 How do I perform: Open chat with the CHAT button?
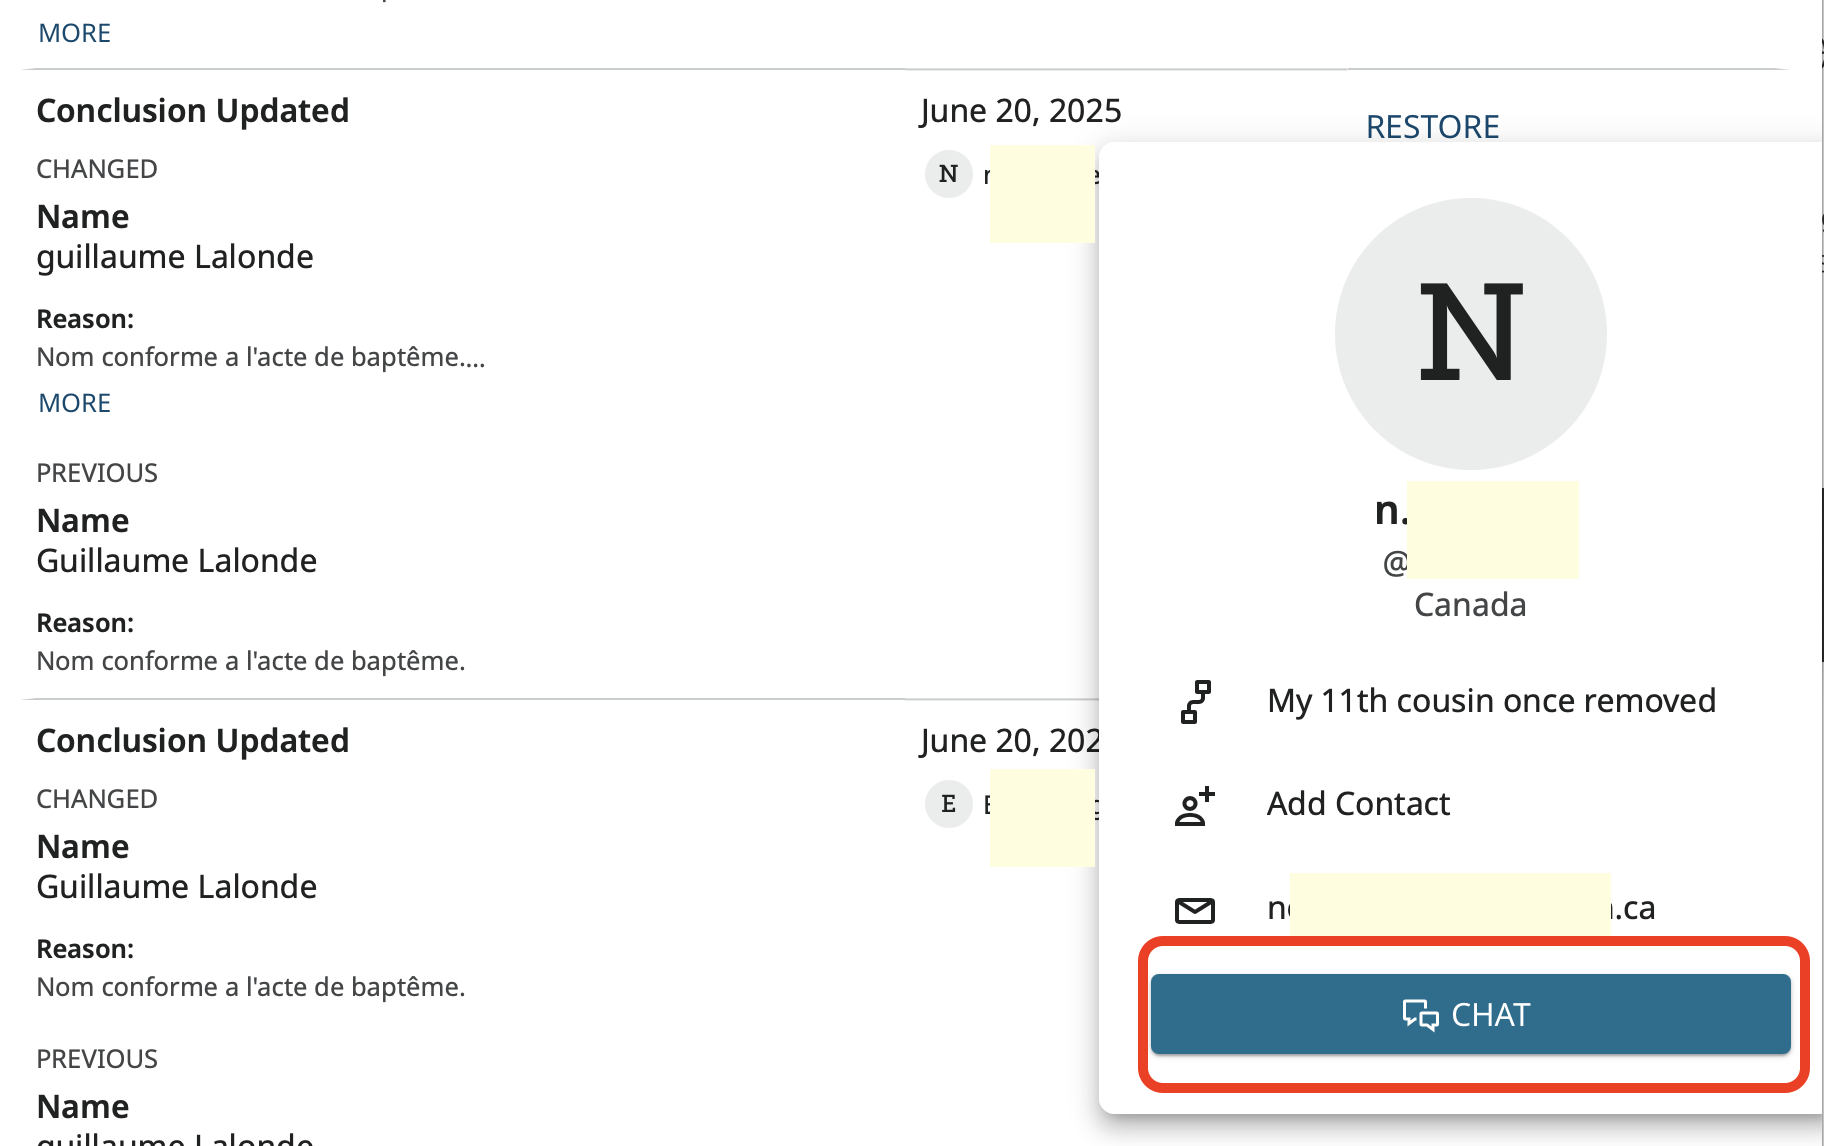(1470, 1014)
